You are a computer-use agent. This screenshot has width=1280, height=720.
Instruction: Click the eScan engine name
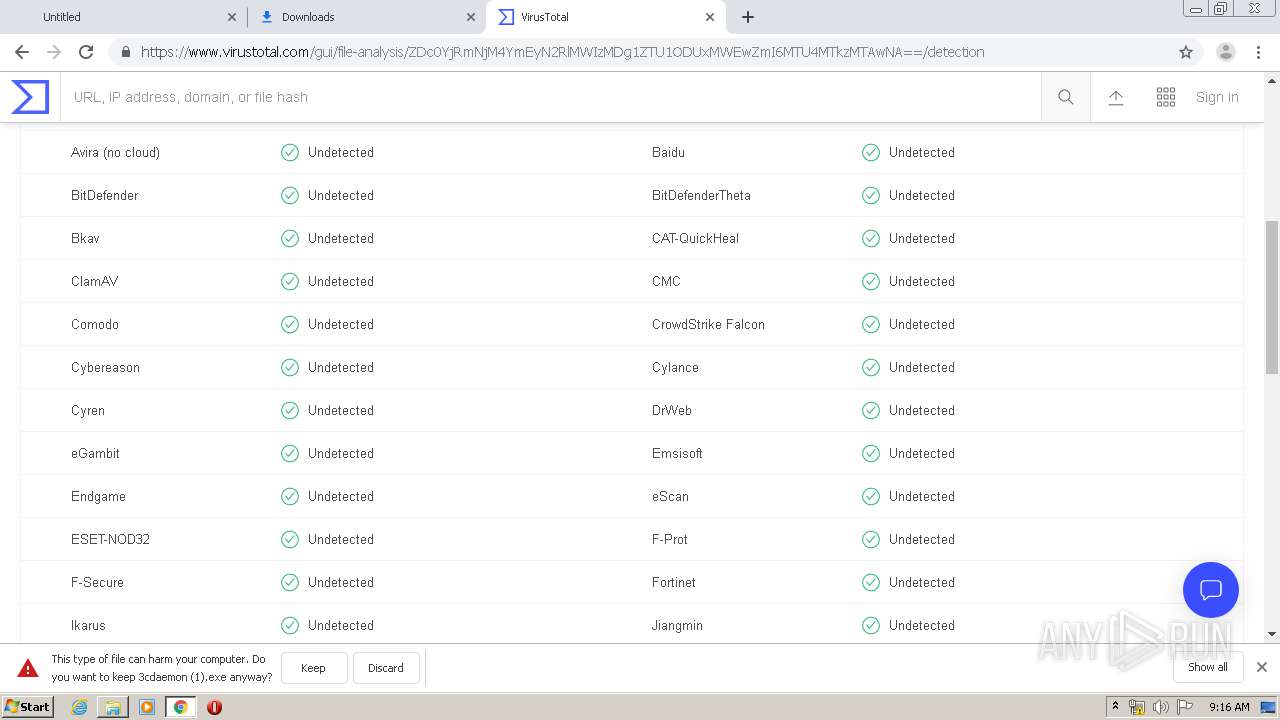pyautogui.click(x=670, y=496)
